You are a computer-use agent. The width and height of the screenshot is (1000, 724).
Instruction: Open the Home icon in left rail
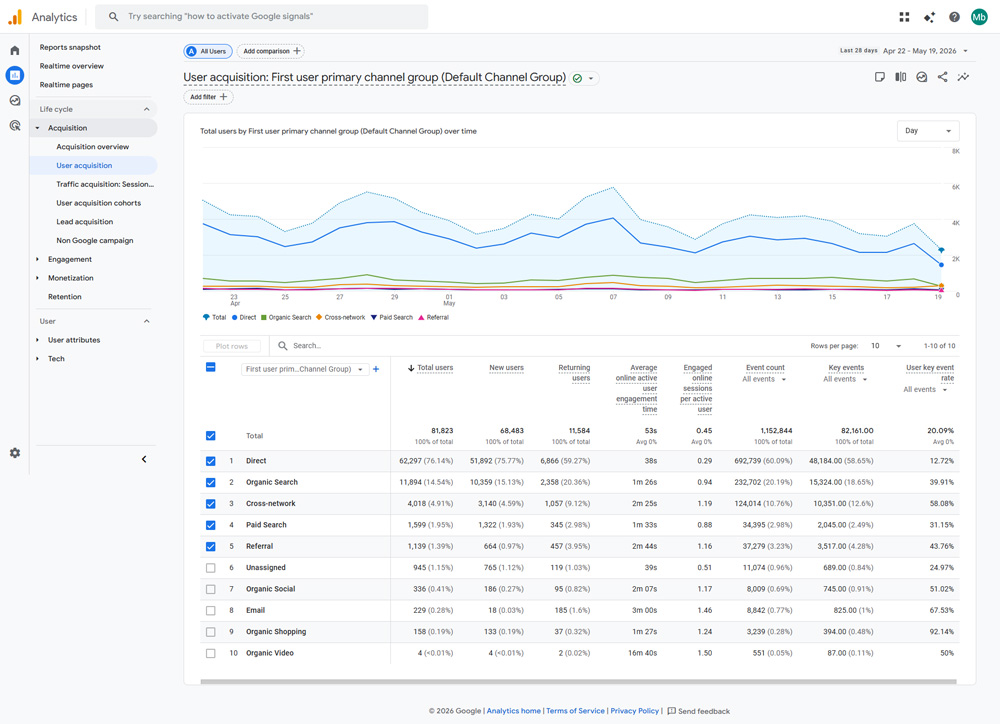(15, 50)
